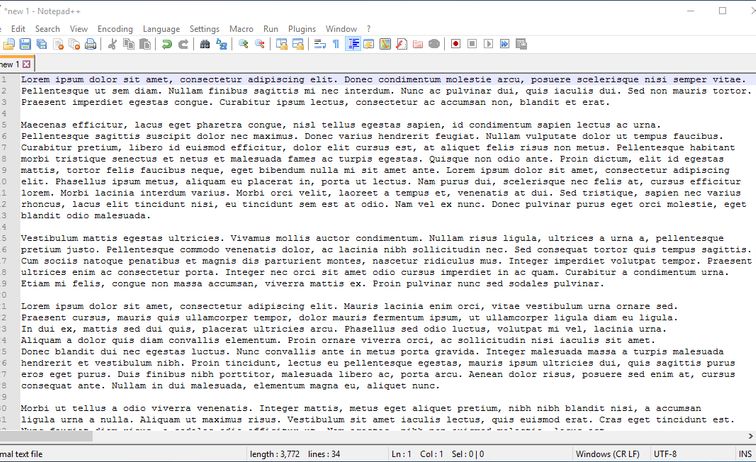
Task: Click the Zoom In magnifier icon
Action: click(x=244, y=44)
